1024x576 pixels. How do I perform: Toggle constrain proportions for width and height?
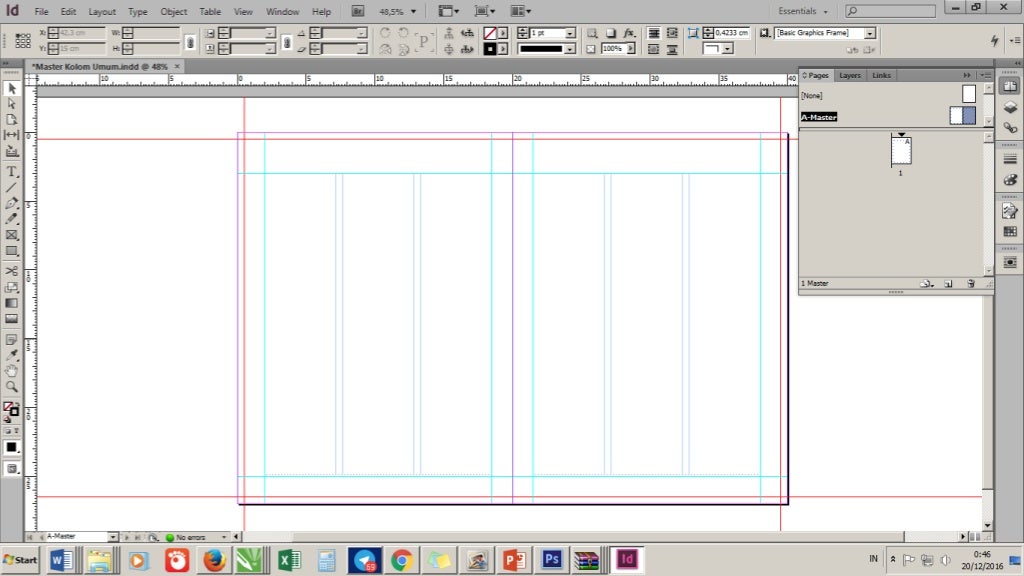(x=190, y=41)
